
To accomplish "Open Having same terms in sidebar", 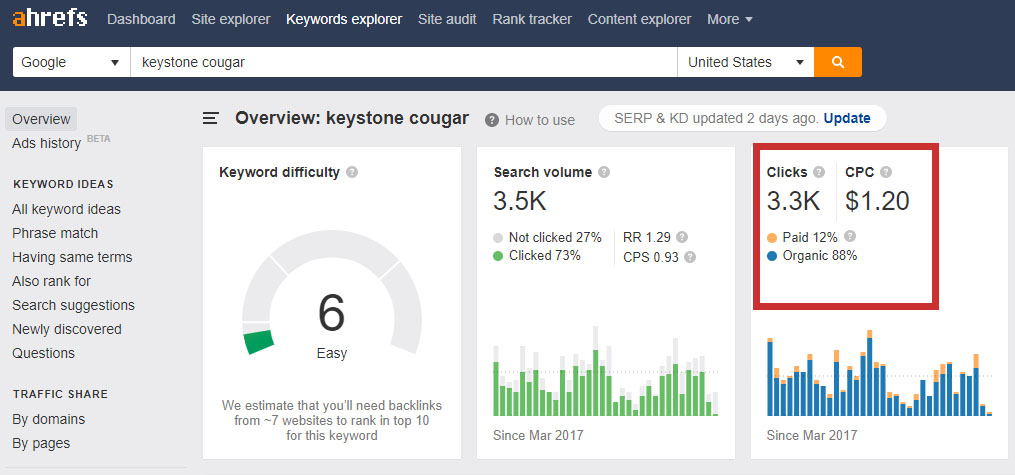I will tap(72, 257).
